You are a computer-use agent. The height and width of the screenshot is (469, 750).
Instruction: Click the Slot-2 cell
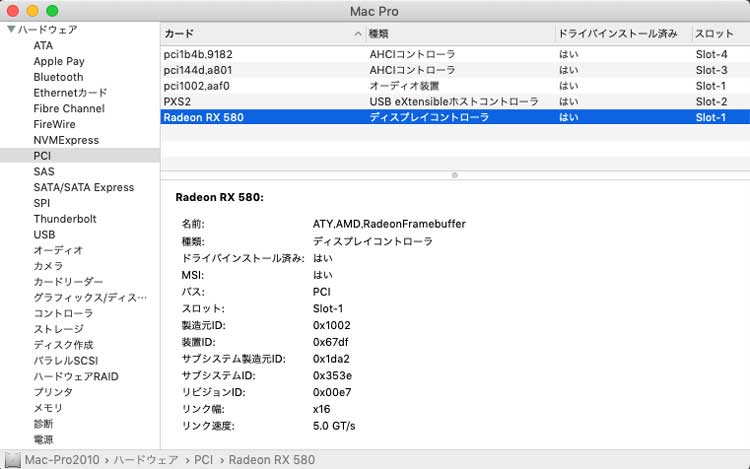point(711,102)
